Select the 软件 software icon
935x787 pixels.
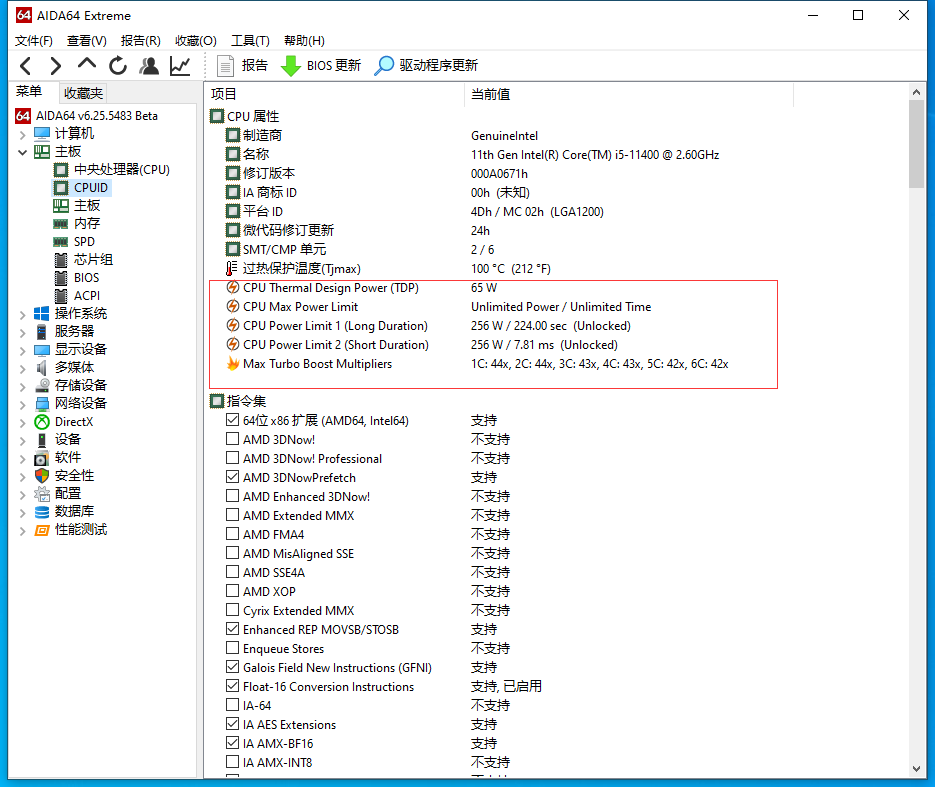[42, 458]
